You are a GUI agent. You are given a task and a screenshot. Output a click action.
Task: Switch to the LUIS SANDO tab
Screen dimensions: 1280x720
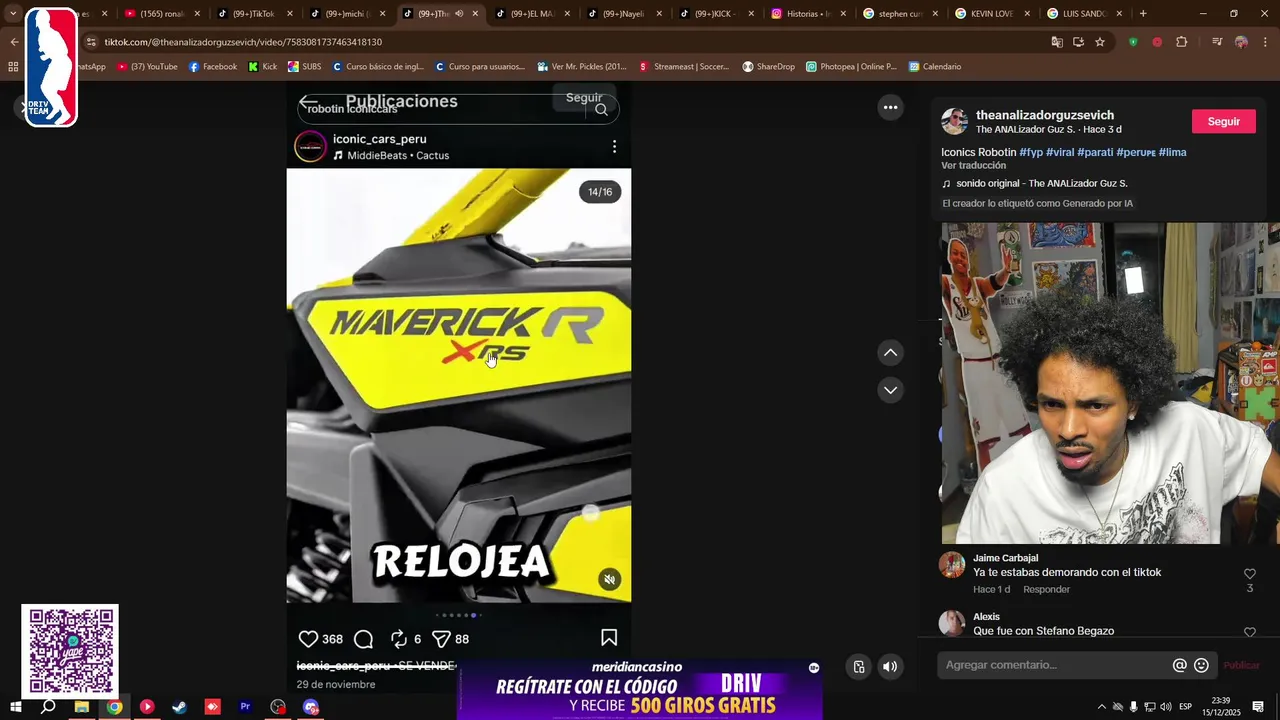(1084, 14)
